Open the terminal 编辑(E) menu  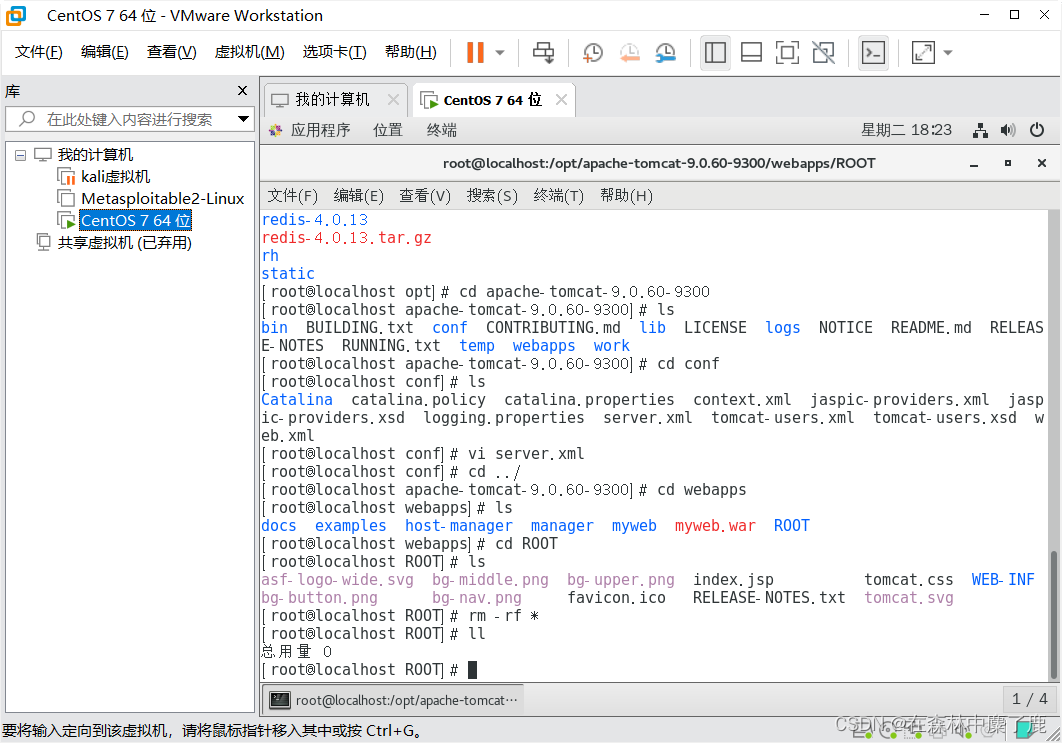click(358, 196)
